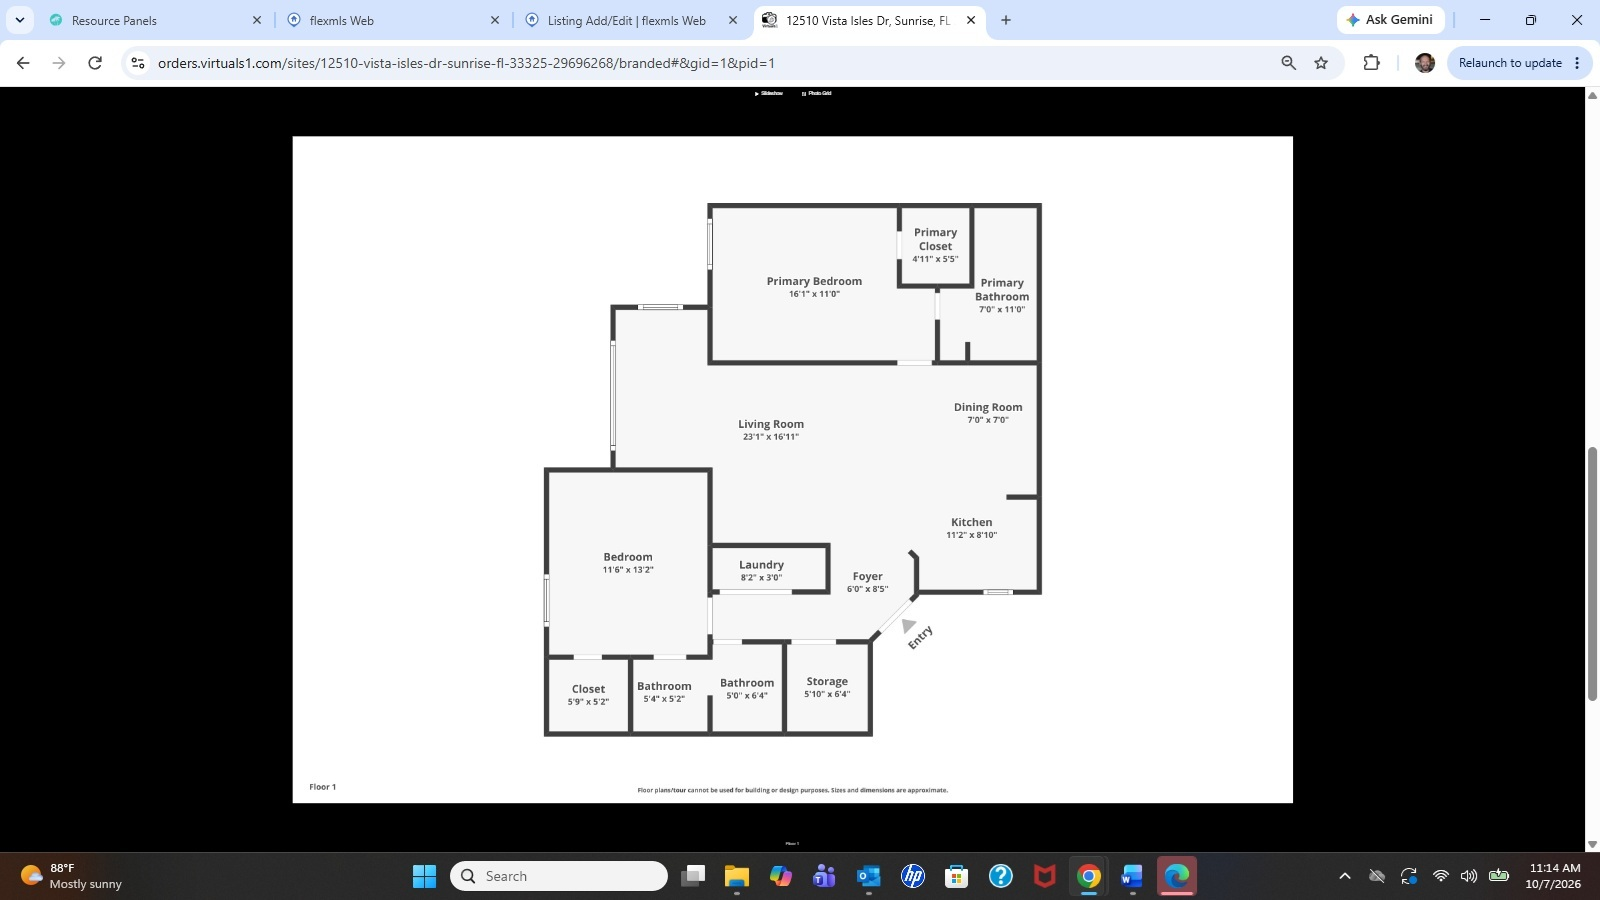The width and height of the screenshot is (1600, 900).
Task: Open the Chrome three-dot menu
Action: [x=1577, y=63]
